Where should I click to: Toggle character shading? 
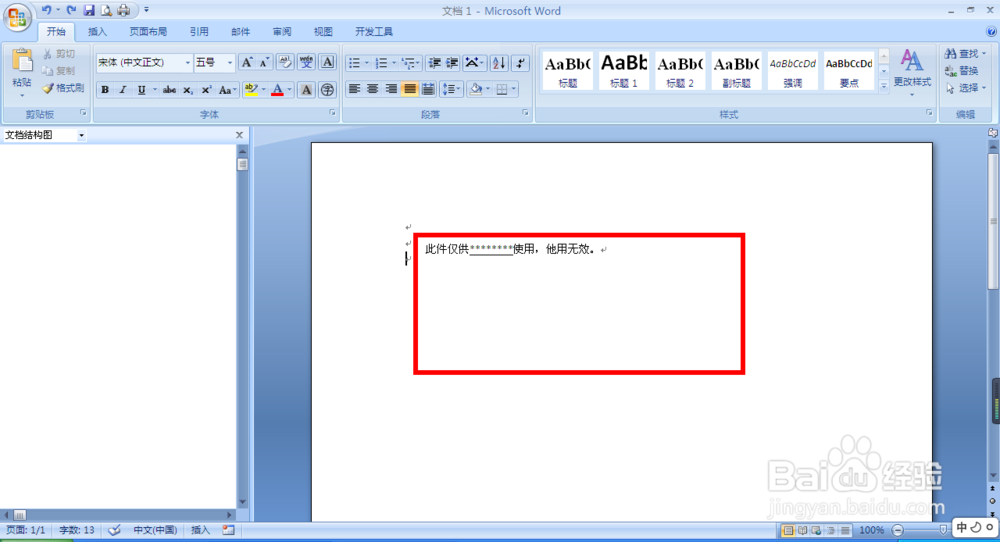[x=306, y=90]
